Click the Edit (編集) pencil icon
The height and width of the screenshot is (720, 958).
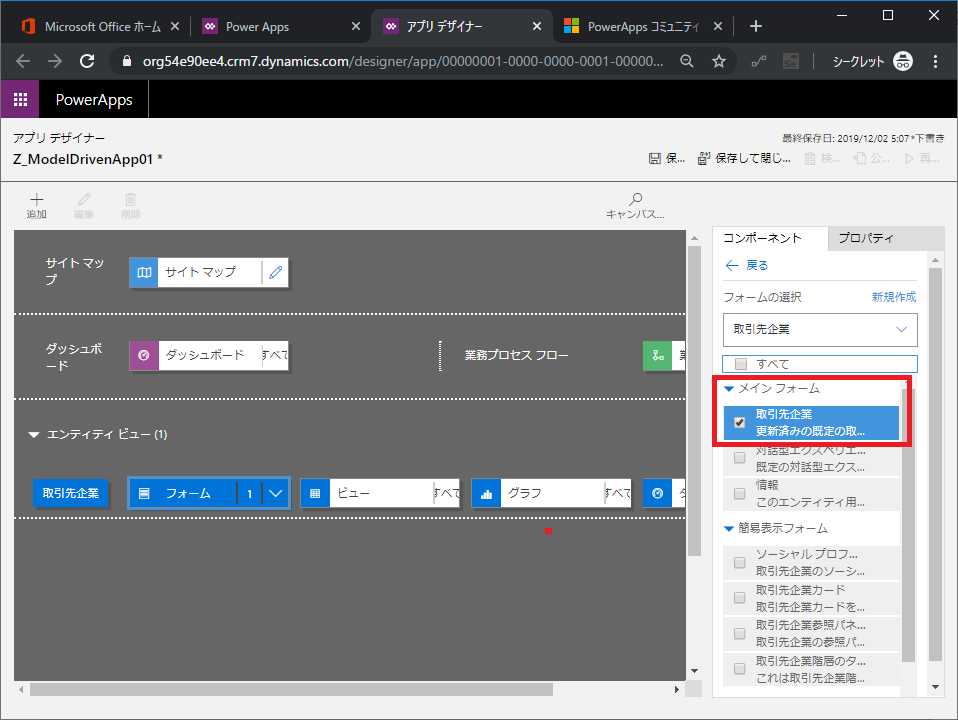click(84, 200)
